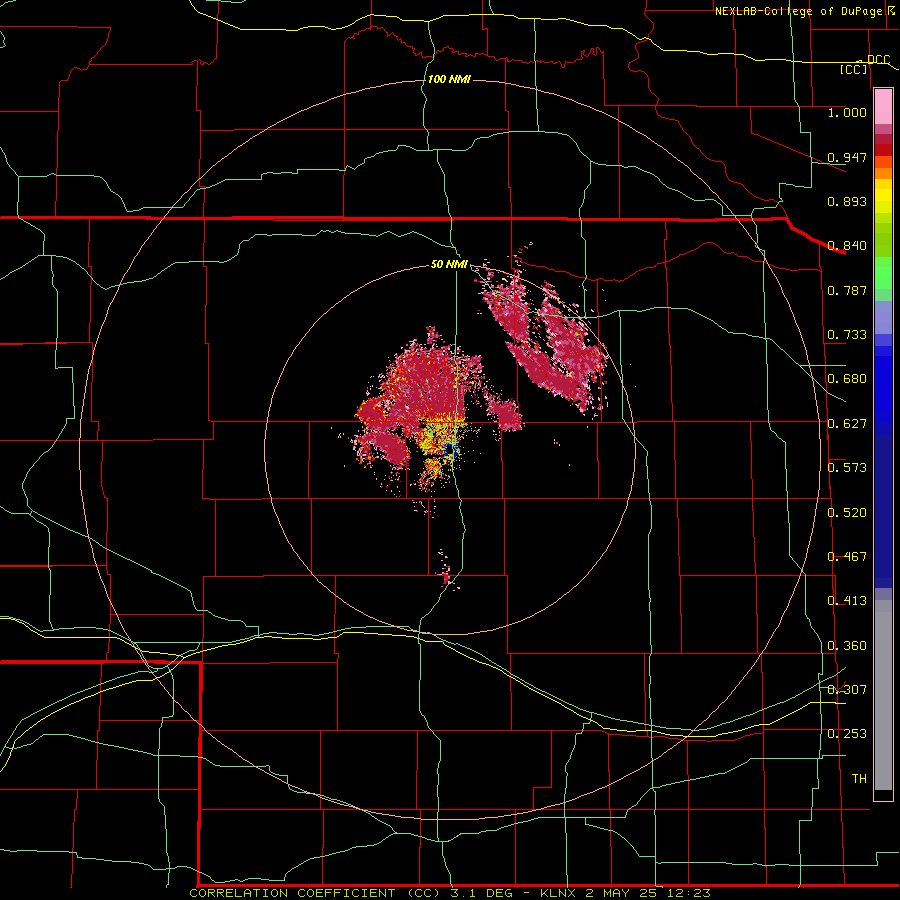Click the TH label on the scale
This screenshot has height=900, width=900.
click(x=859, y=779)
